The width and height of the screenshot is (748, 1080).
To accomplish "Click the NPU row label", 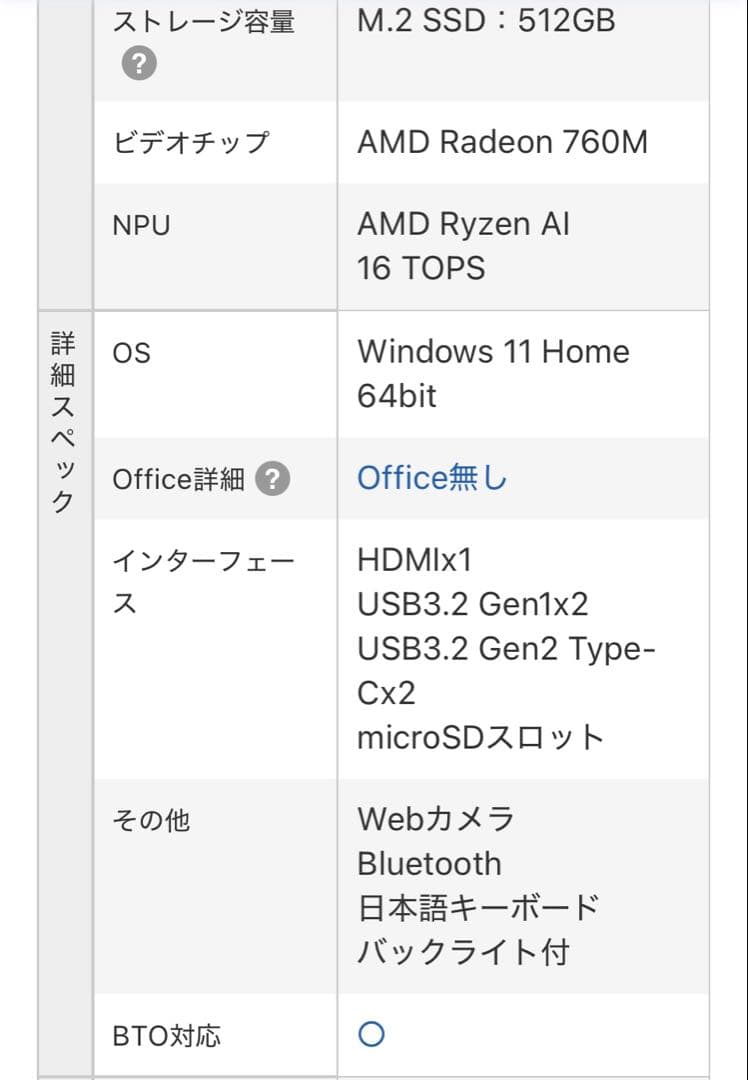I will [140, 224].
